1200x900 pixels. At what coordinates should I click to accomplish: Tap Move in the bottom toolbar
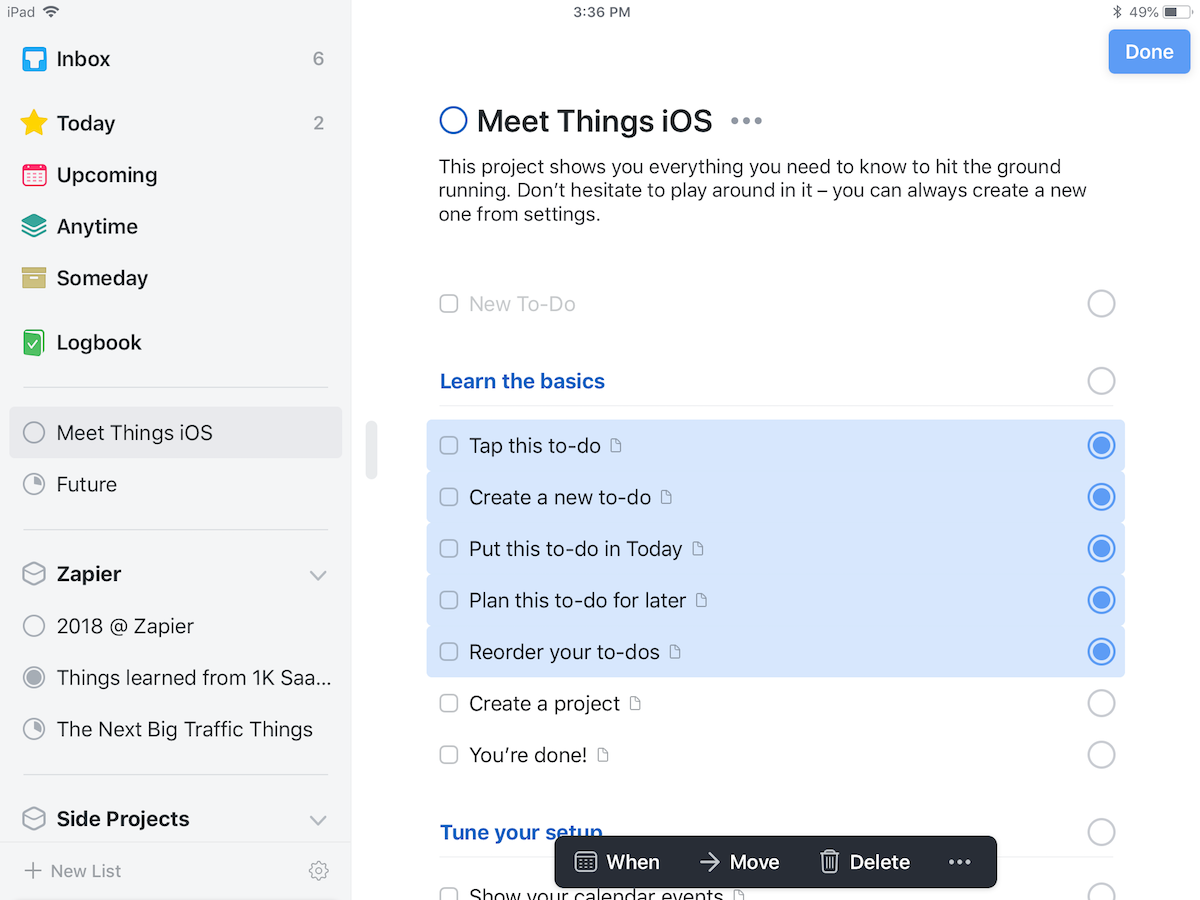coord(739,862)
